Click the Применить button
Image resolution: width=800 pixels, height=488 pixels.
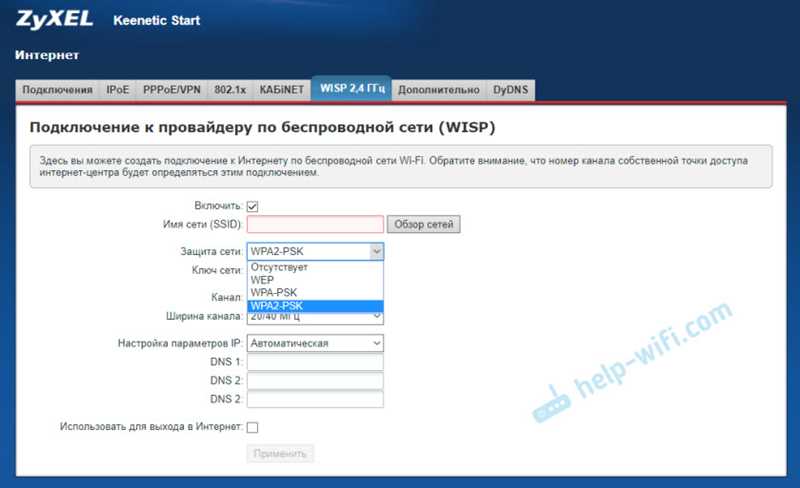(280, 453)
